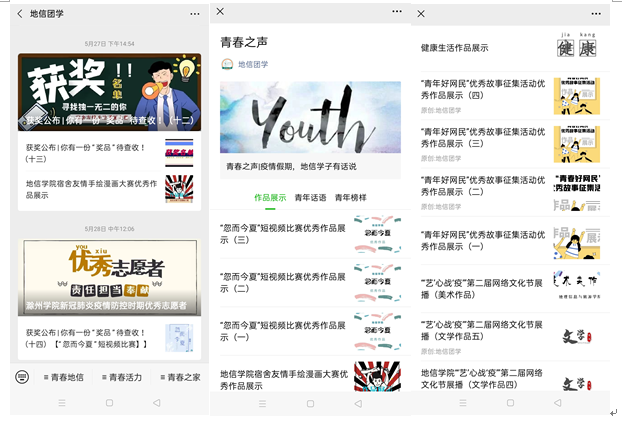The width and height of the screenshot is (622, 421).
Task: Tap Android back button under 青春之声 screen
Action: [358, 404]
